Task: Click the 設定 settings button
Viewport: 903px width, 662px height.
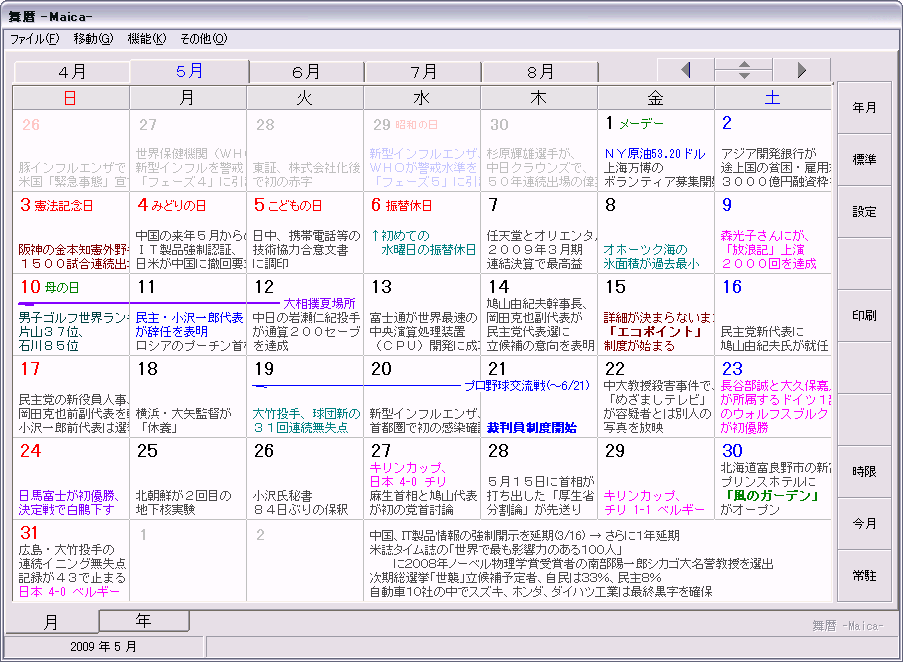Action: [x=864, y=212]
